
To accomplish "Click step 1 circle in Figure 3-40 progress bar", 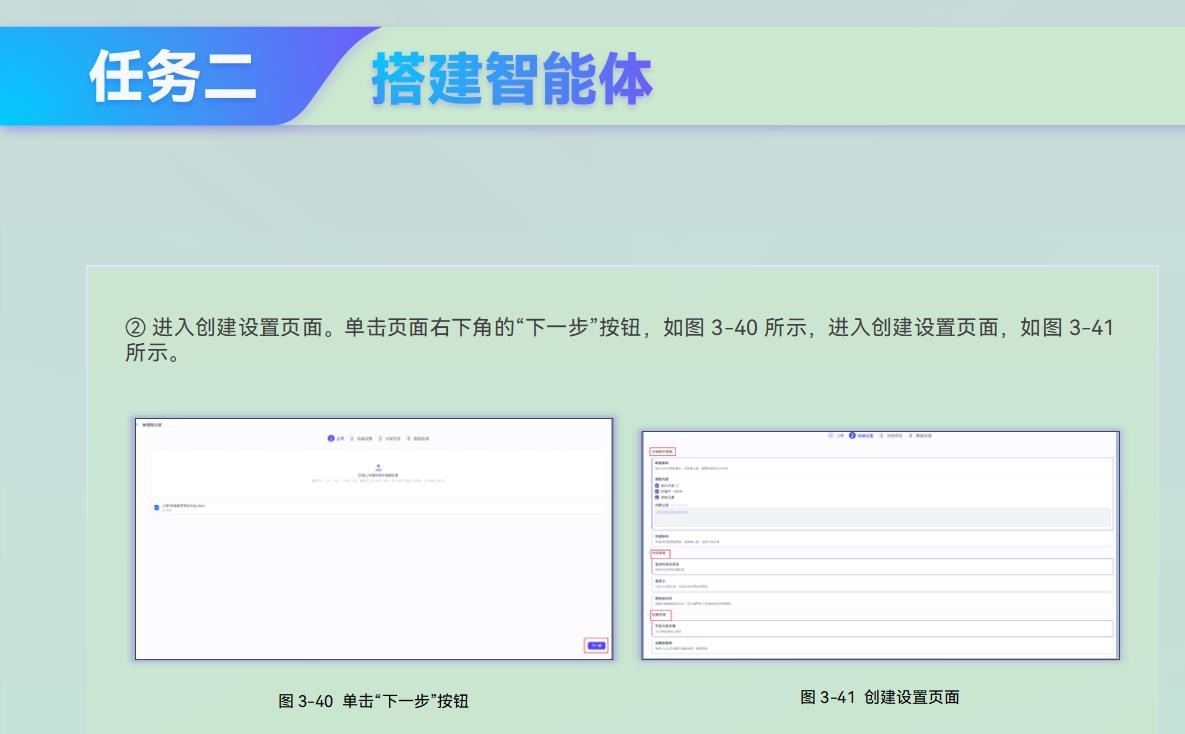I will (331, 438).
